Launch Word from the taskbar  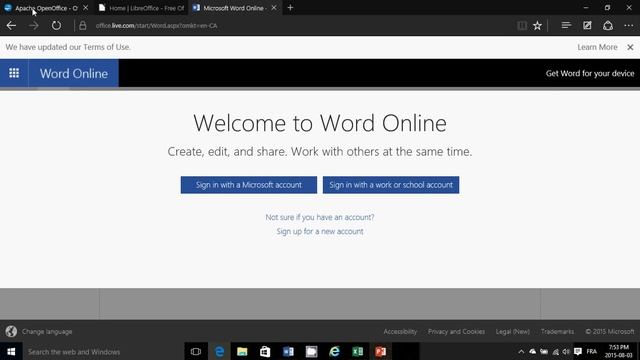(x=288, y=351)
